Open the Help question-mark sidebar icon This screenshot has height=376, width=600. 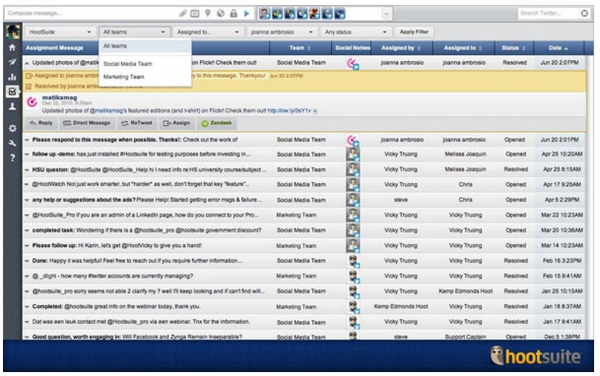pyautogui.click(x=12, y=158)
